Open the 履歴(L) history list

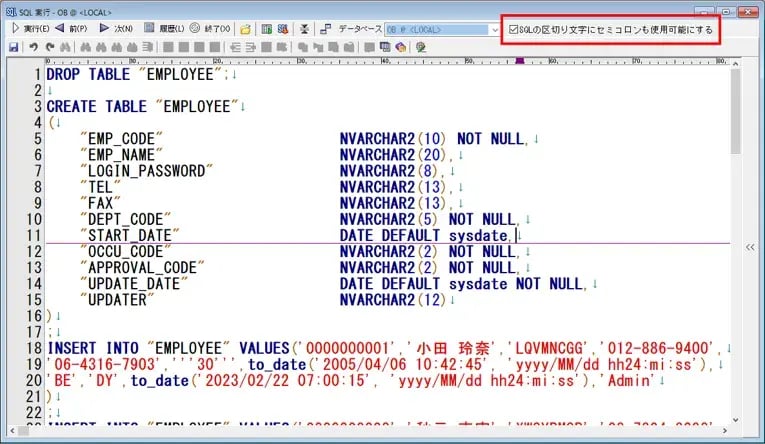click(x=164, y=29)
